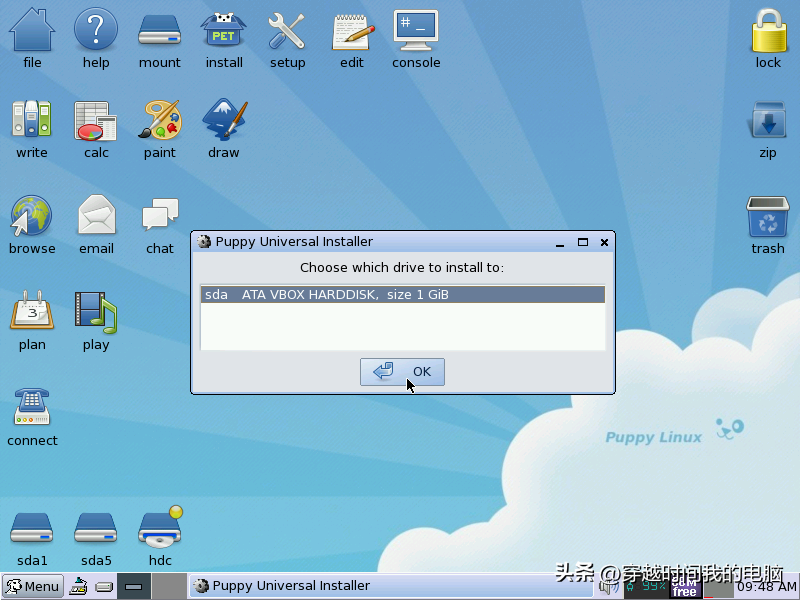Click Puppy Universal Installer taskbar entry
Viewport: 800px width, 600px height.
coord(390,586)
